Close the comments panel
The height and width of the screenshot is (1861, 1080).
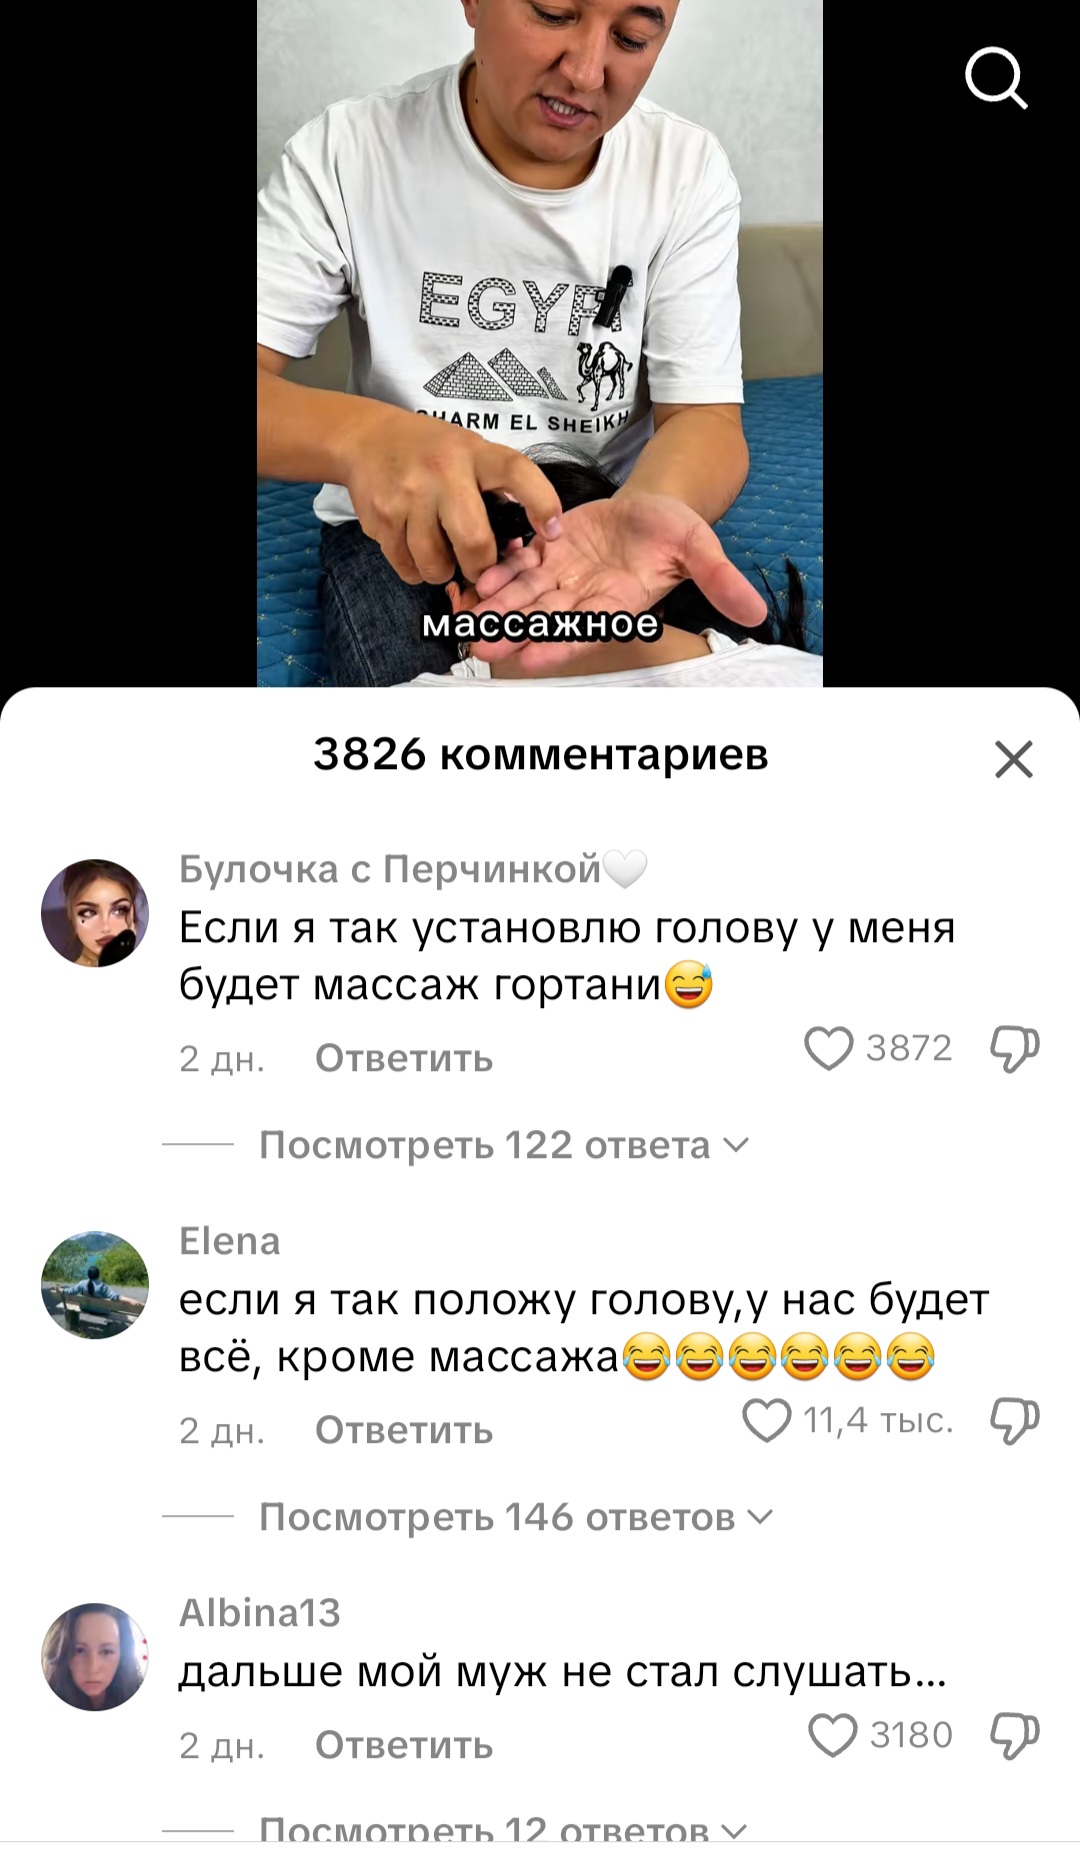pos(1014,760)
